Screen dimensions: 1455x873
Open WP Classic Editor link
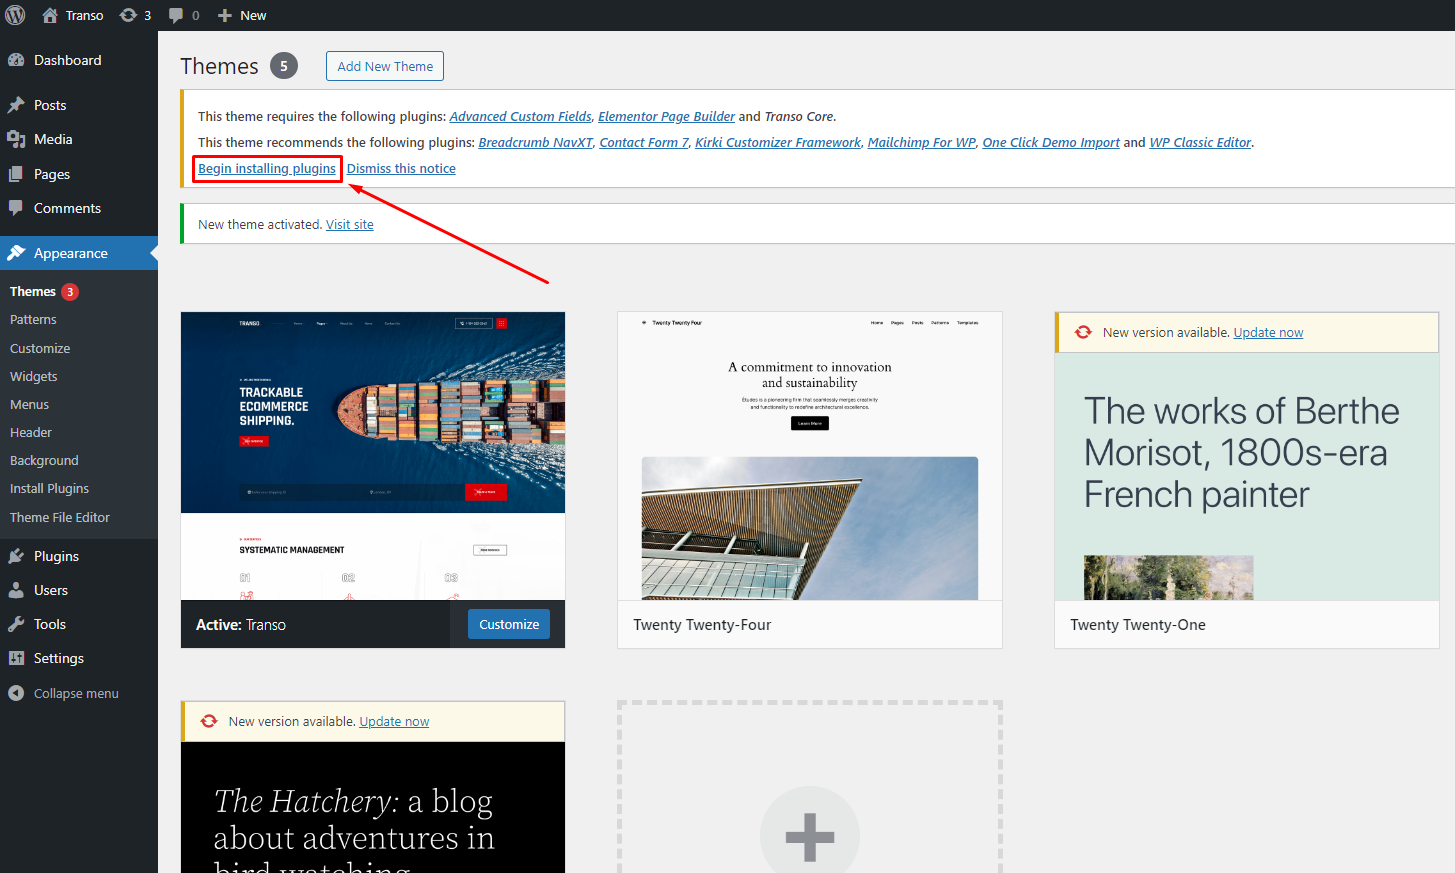[x=1200, y=142]
